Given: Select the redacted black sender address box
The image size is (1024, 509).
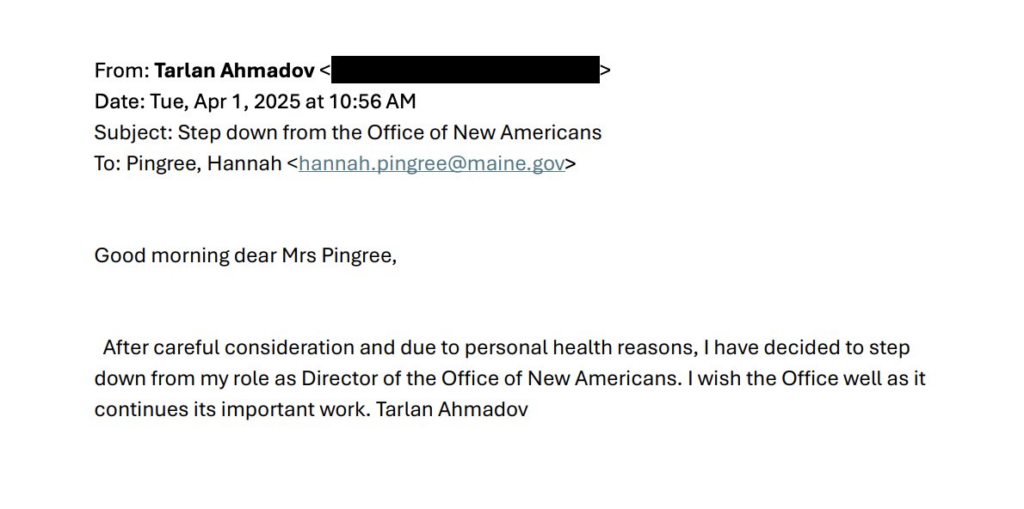Looking at the screenshot, I should [x=465, y=70].
